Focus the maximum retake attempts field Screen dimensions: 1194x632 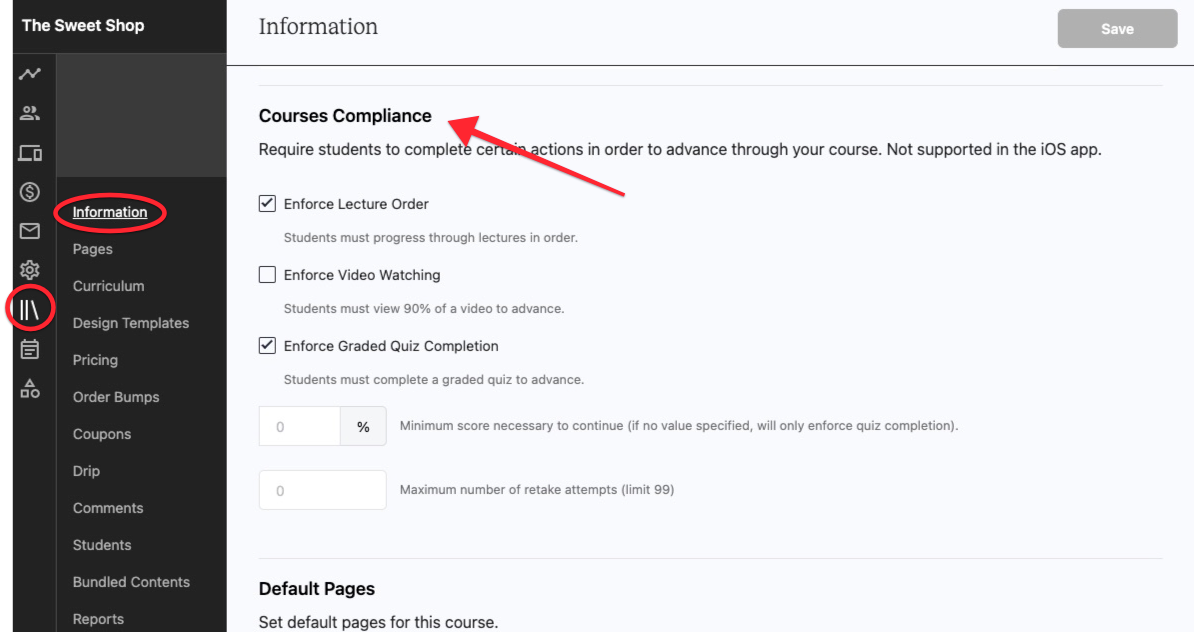pos(322,490)
